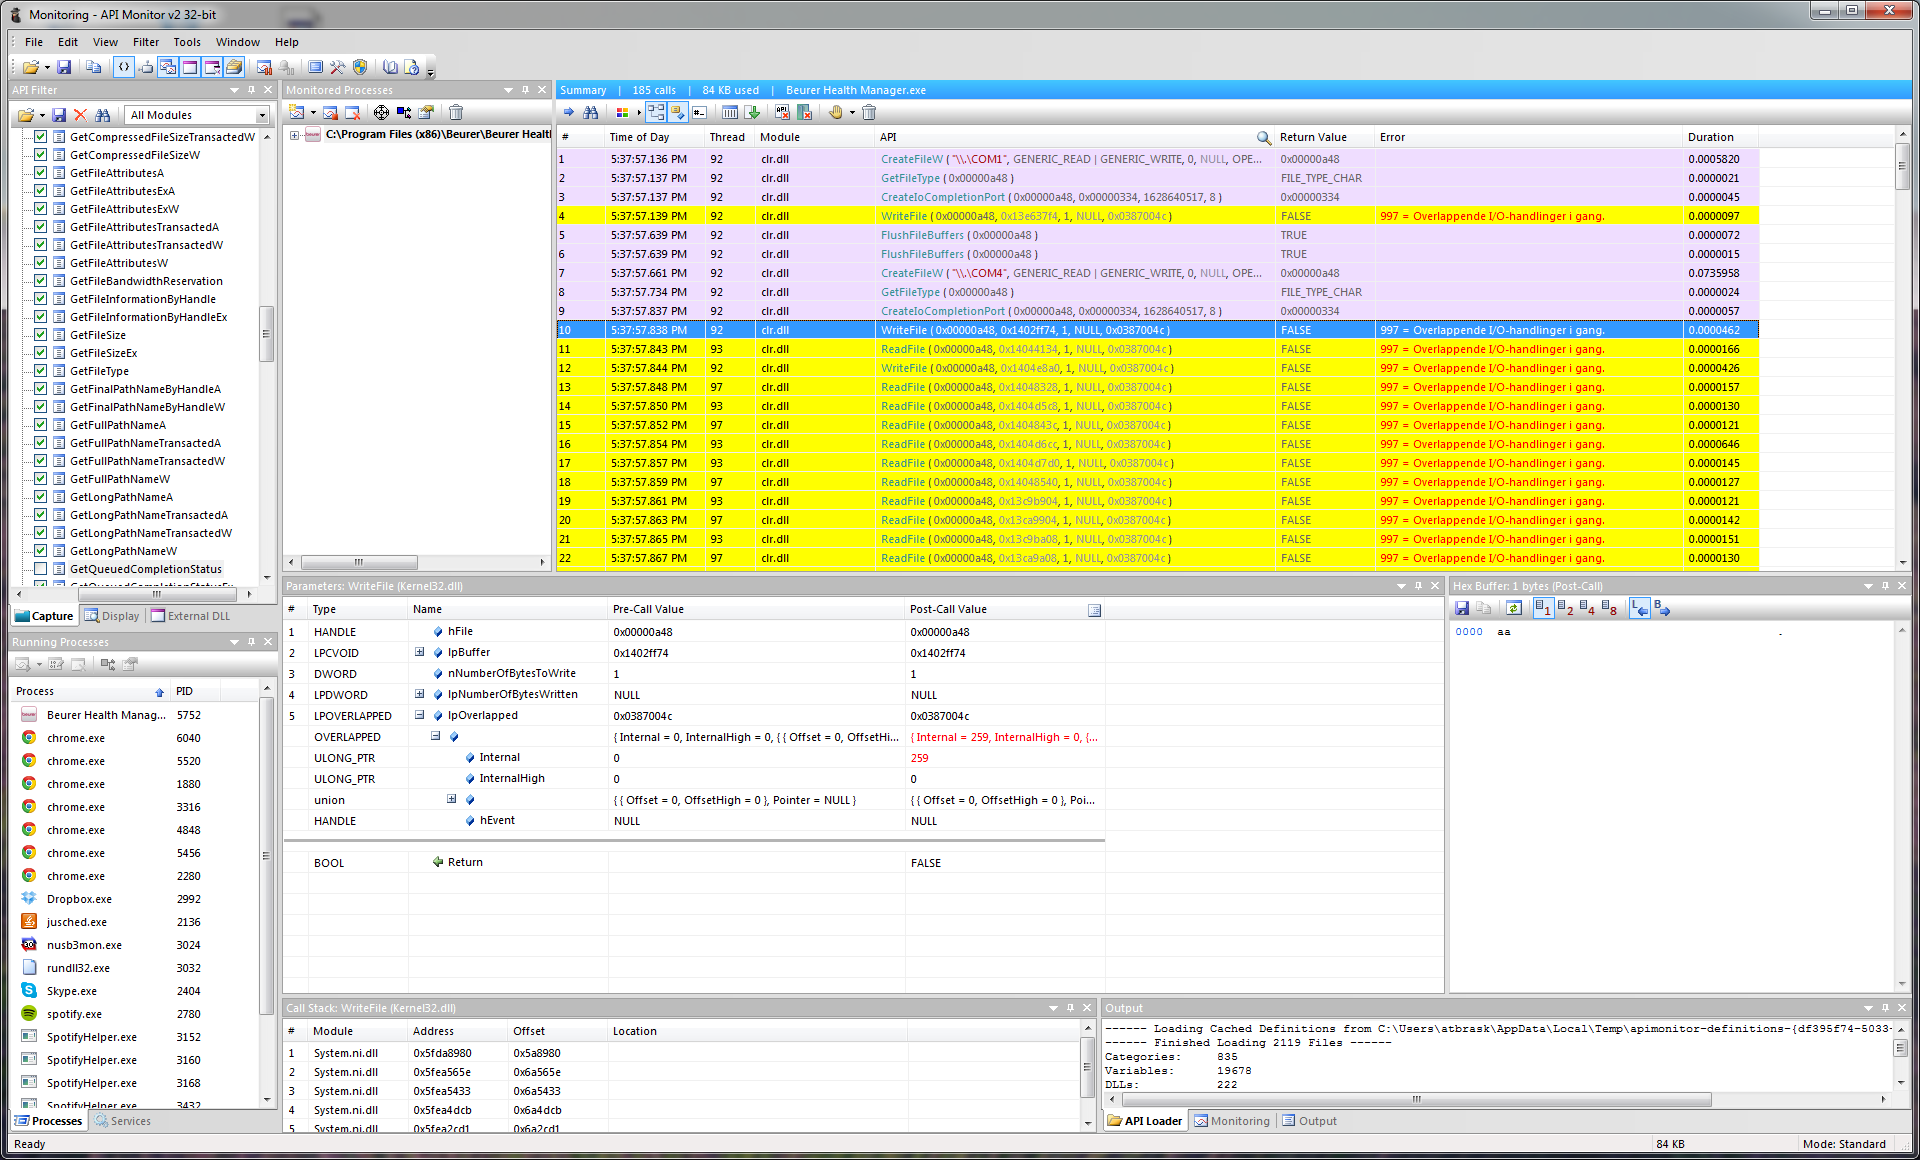Open API Filter panel options dropdown arrow
Viewport: 1920px width, 1160px height.
pyautogui.click(x=234, y=90)
